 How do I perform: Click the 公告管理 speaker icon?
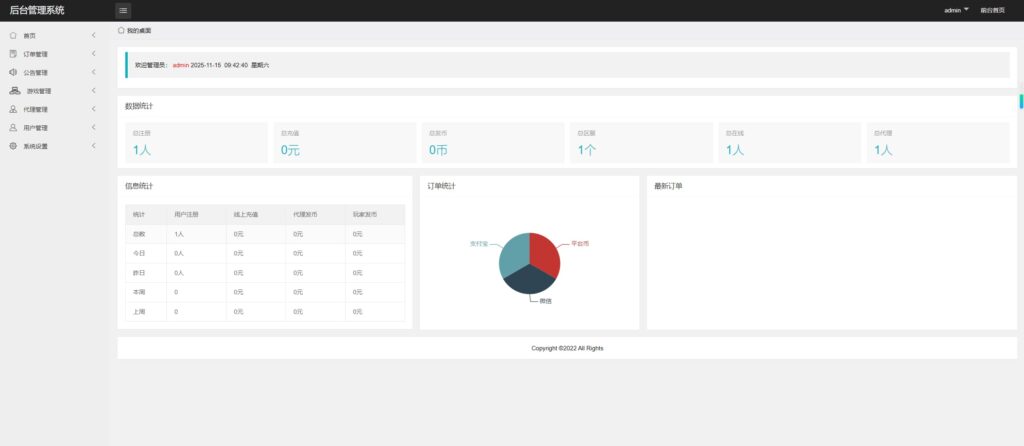click(x=13, y=72)
